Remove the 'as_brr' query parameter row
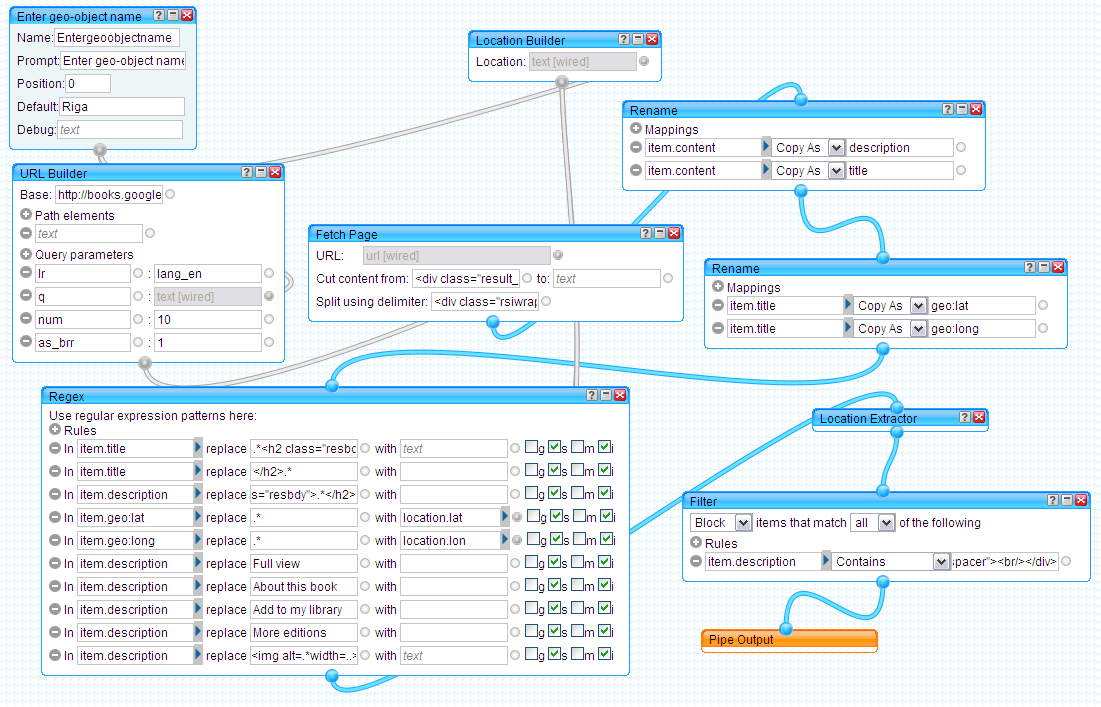 (x=26, y=341)
